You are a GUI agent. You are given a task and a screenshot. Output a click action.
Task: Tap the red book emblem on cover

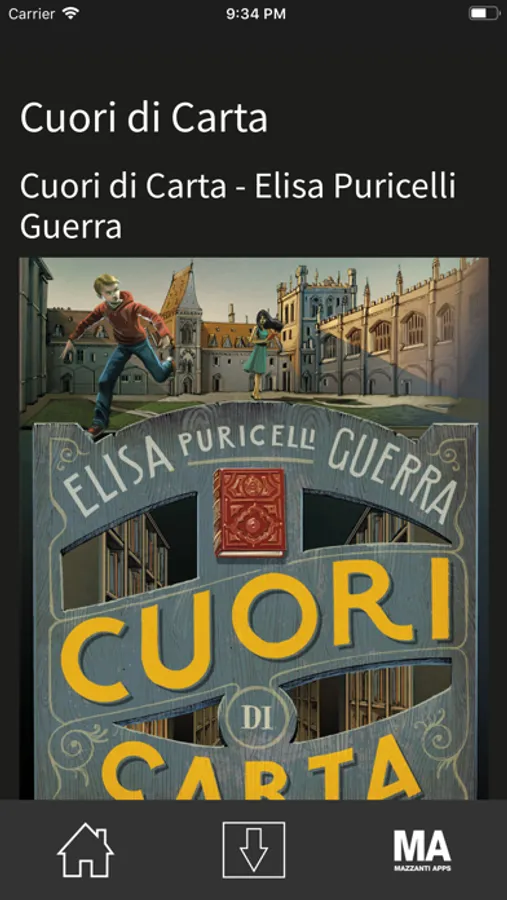[x=250, y=513]
